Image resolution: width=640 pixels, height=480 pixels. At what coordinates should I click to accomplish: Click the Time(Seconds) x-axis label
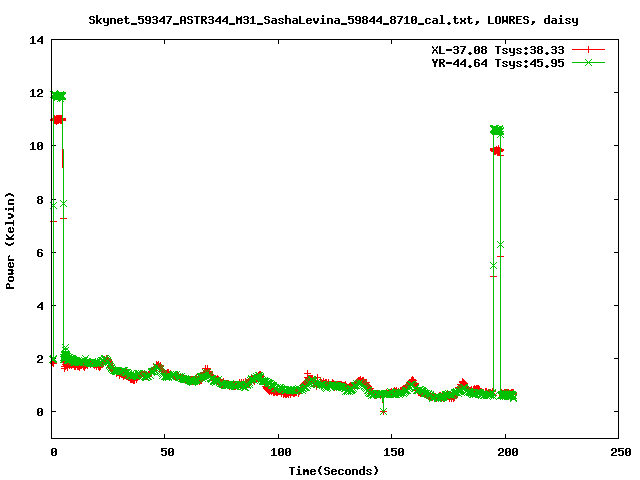(334, 470)
